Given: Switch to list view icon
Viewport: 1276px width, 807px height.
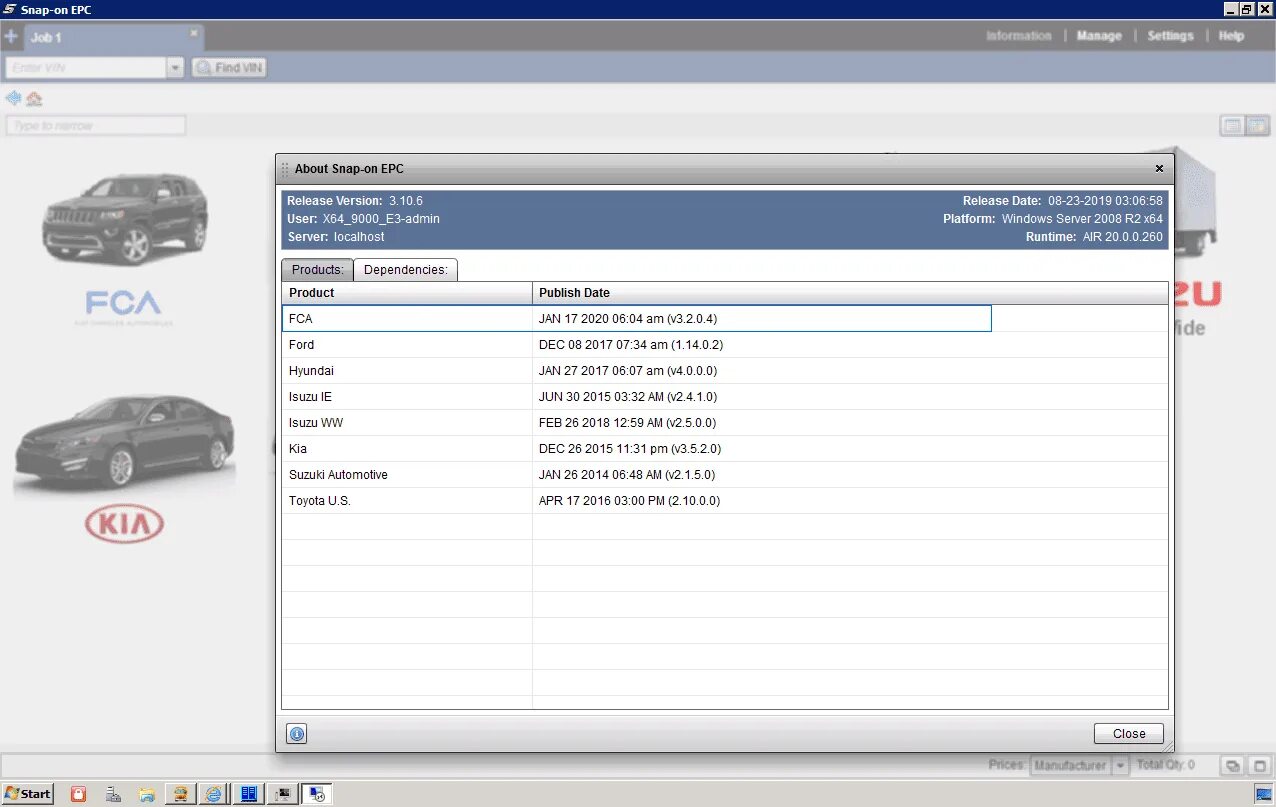Looking at the screenshot, I should pos(1232,126).
